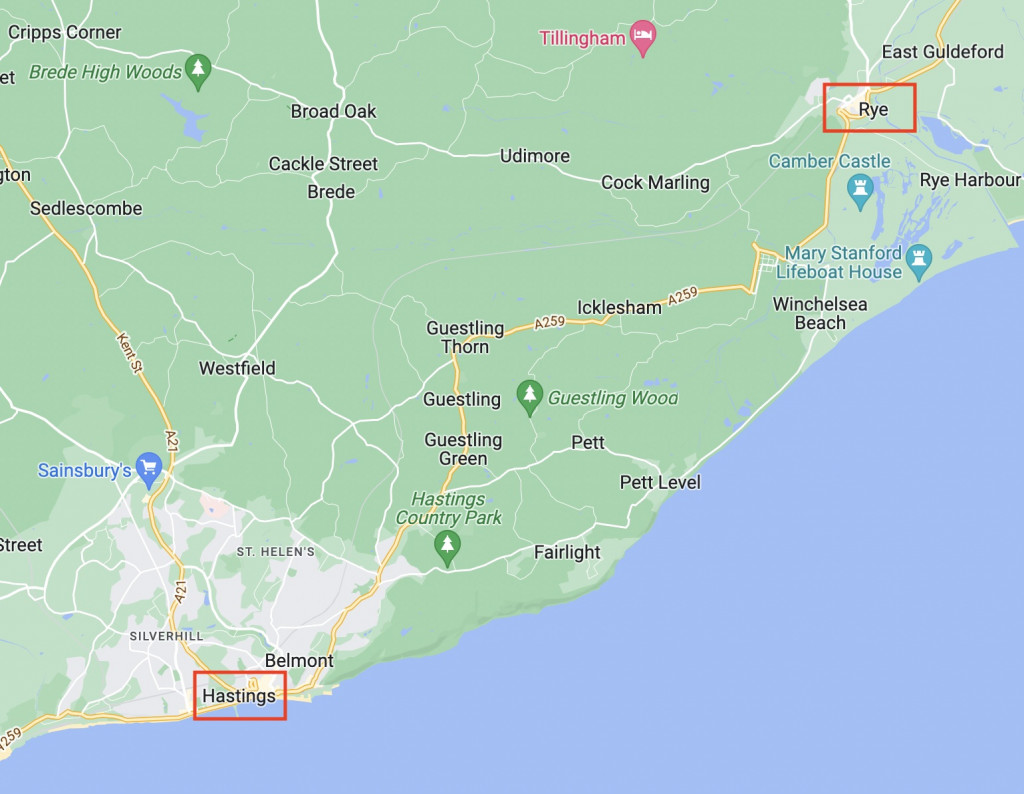Click the Fairlight place name
The width and height of the screenshot is (1024, 794).
click(567, 552)
